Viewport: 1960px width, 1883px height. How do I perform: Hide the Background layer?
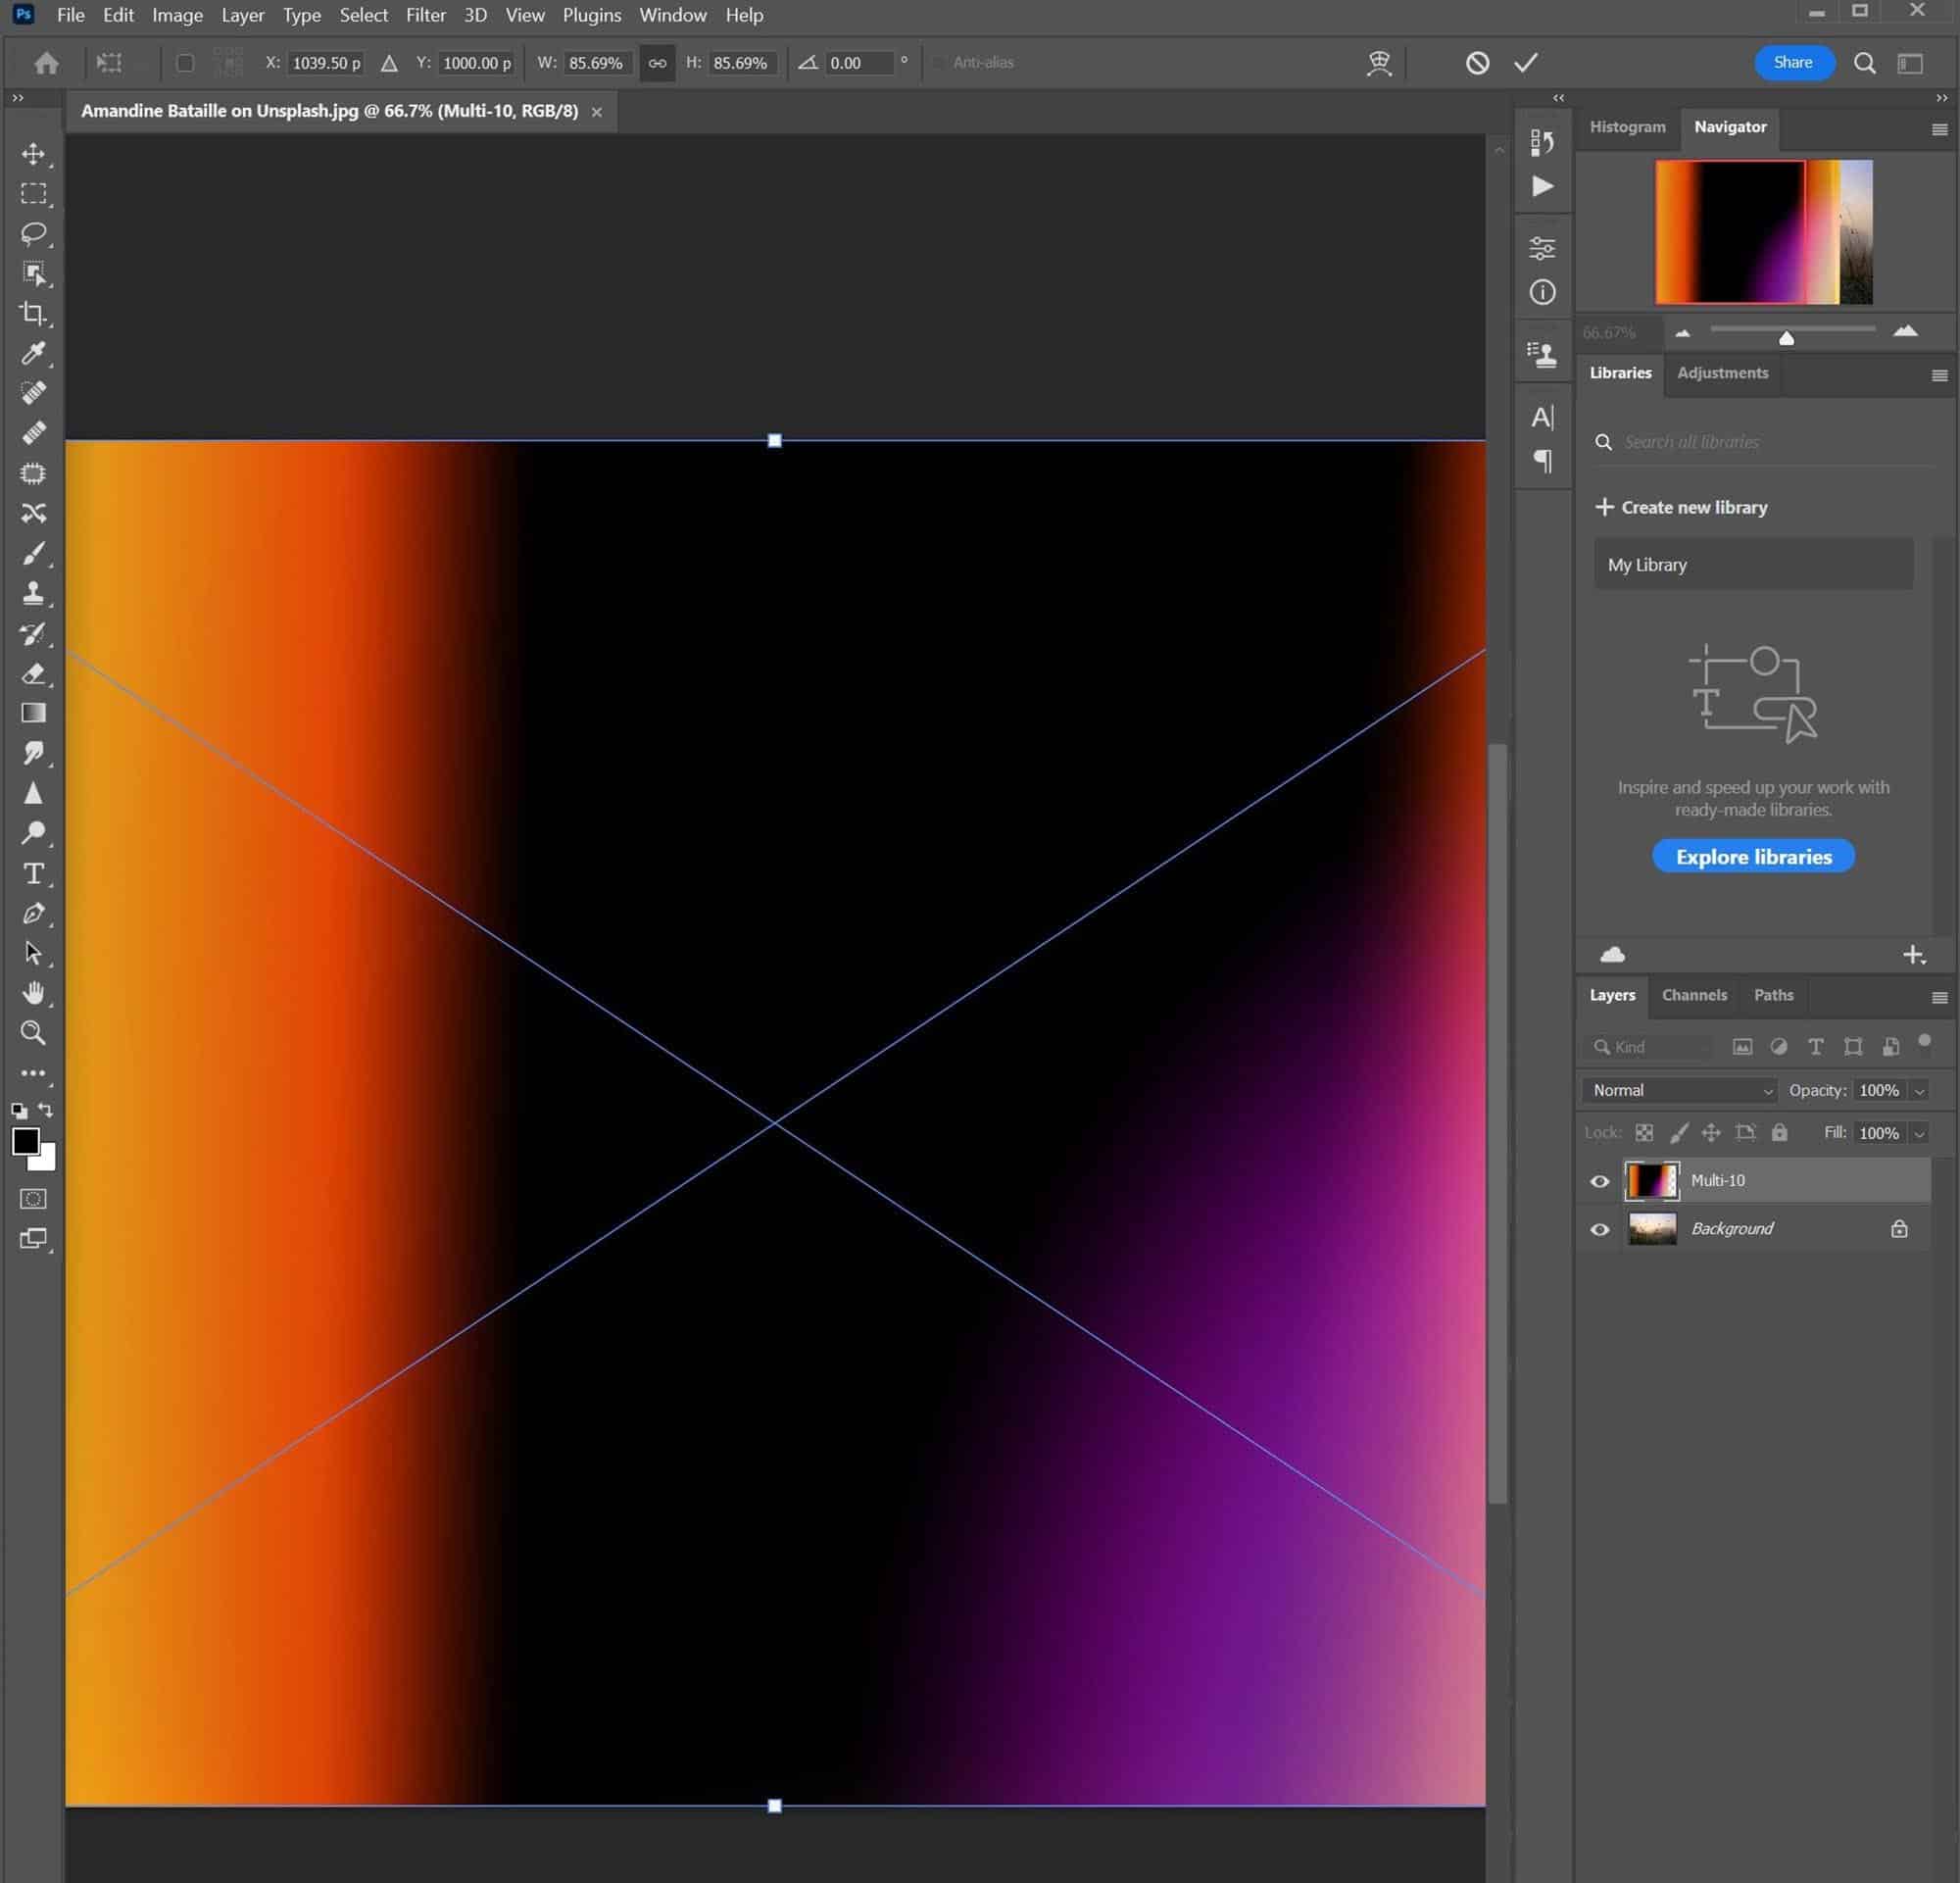[1599, 1229]
